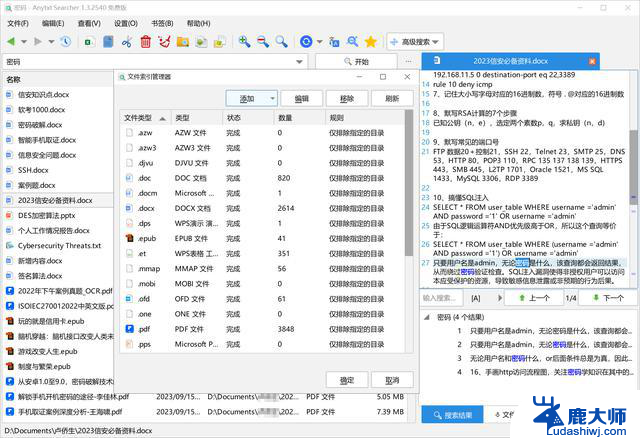The width and height of the screenshot is (640, 438).
Task: Open the 书签(B) menu
Action: pos(162,23)
